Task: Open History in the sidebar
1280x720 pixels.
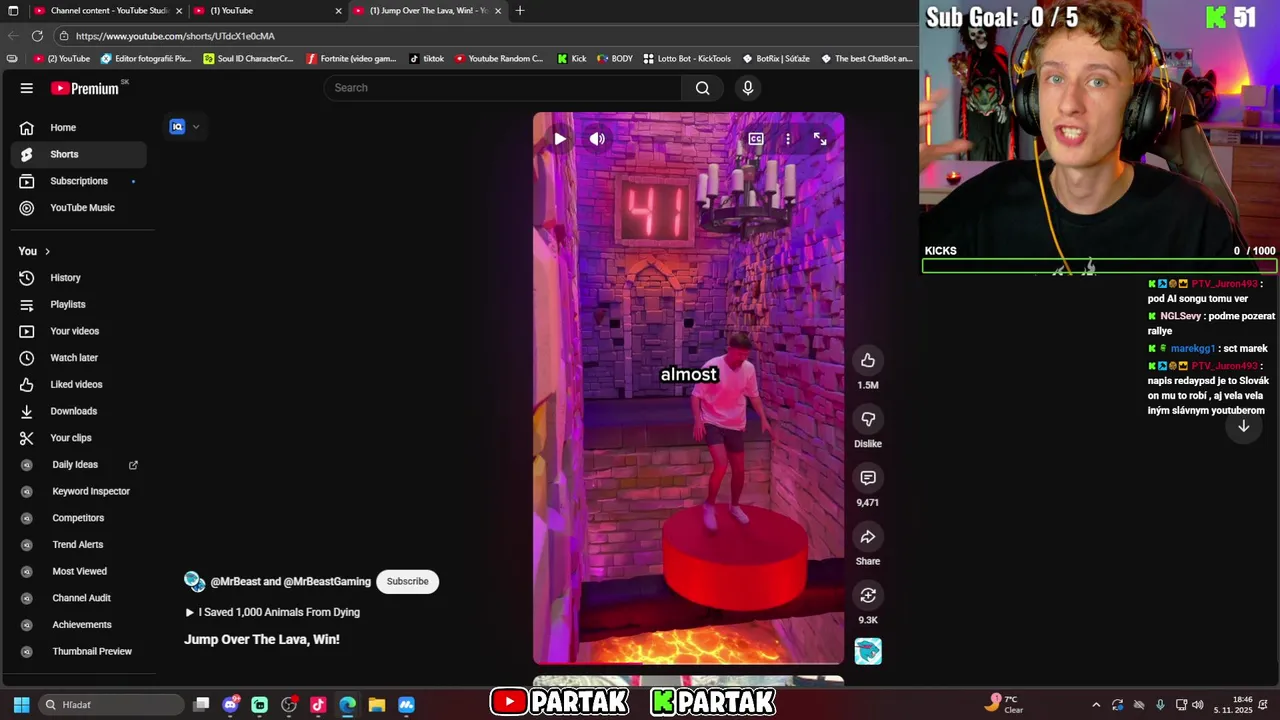Action: click(x=78, y=278)
